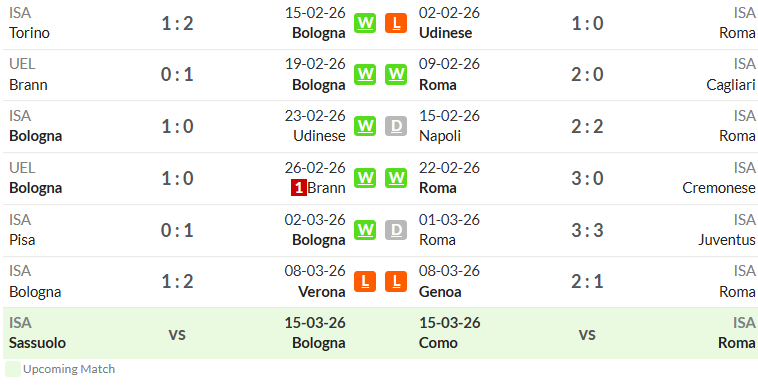Click the W badge for Roma vs Cremonese
The image size is (758, 386).
[x=396, y=178]
